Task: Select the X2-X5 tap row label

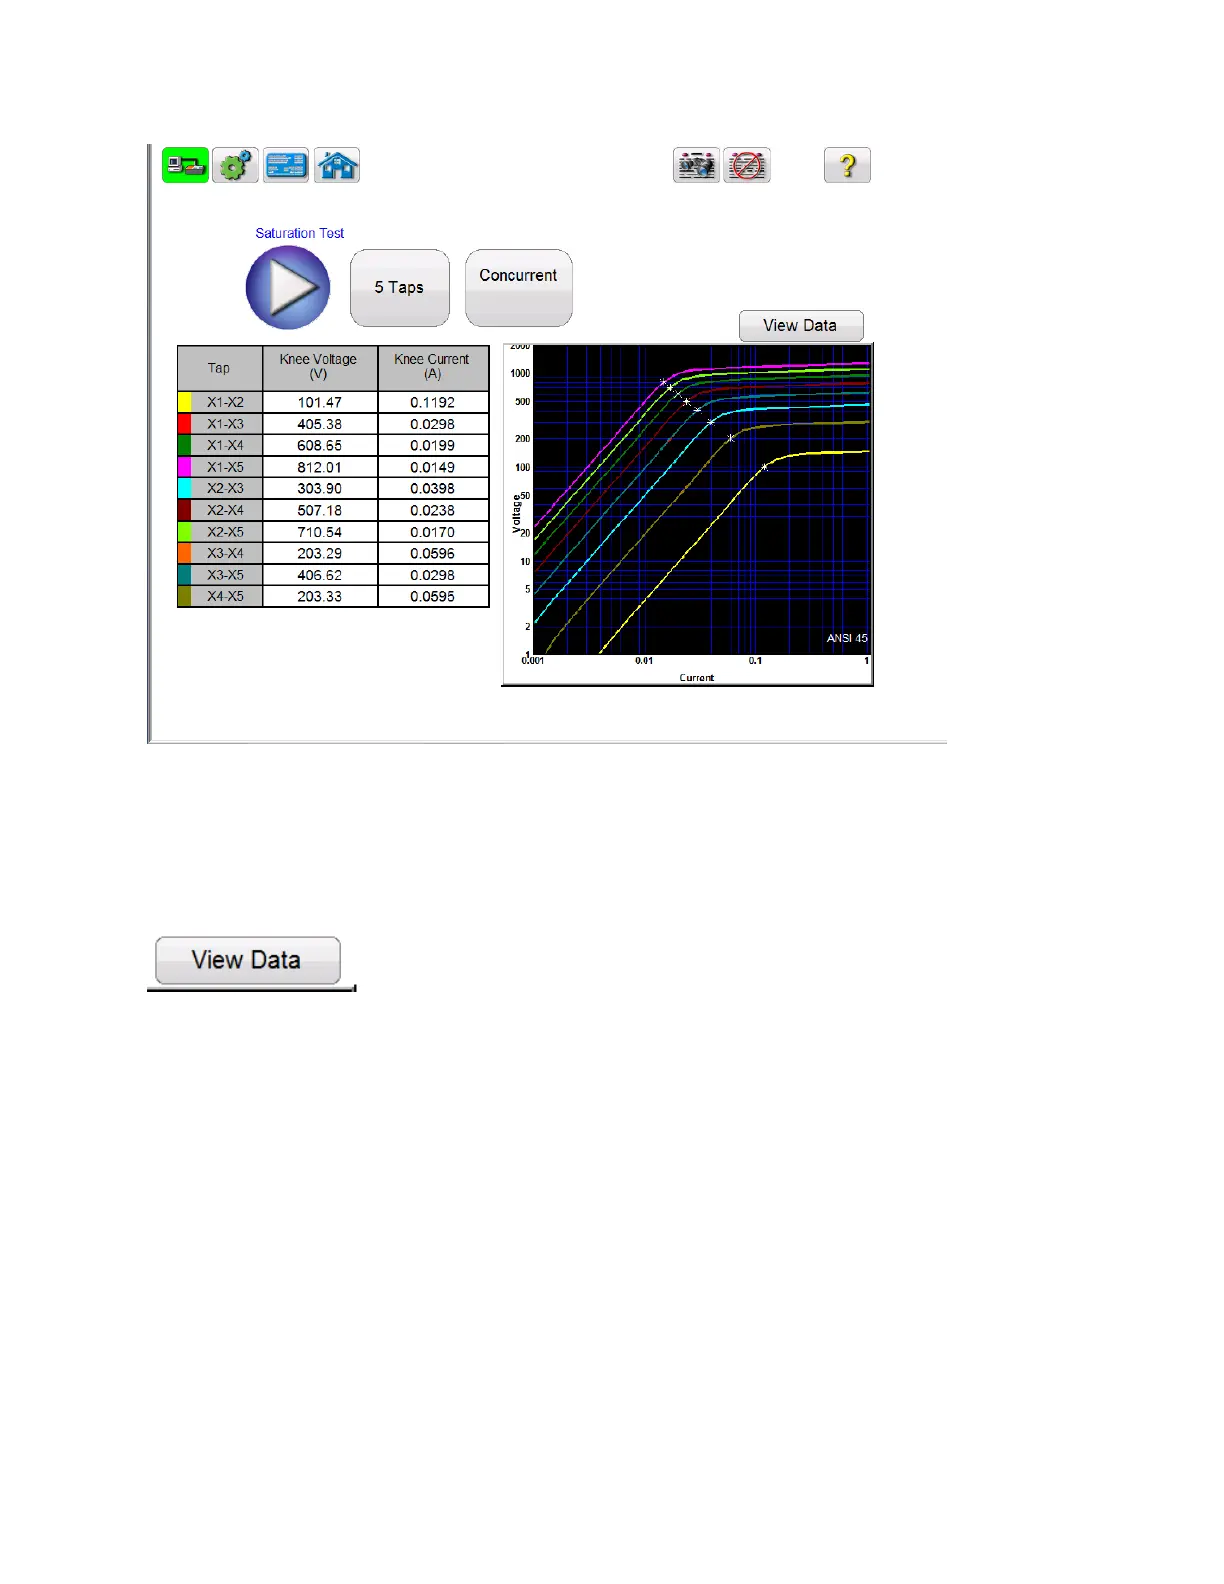Action: point(226,532)
